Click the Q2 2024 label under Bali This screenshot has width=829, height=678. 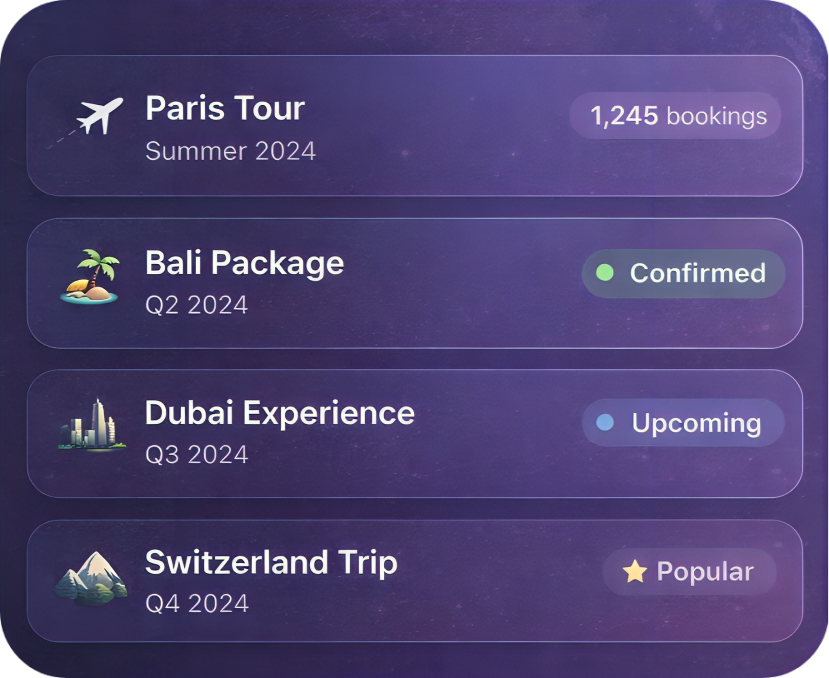point(196,304)
